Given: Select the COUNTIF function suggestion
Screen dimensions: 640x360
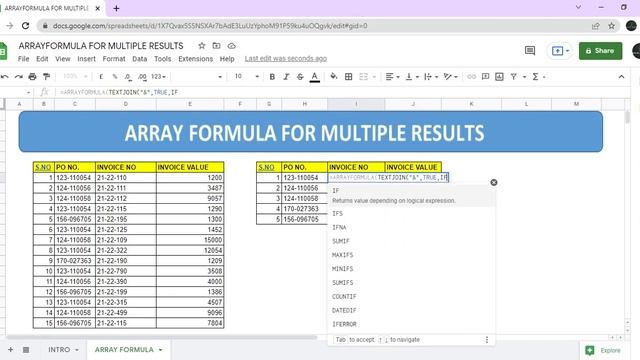Looking at the screenshot, I should point(411,296).
